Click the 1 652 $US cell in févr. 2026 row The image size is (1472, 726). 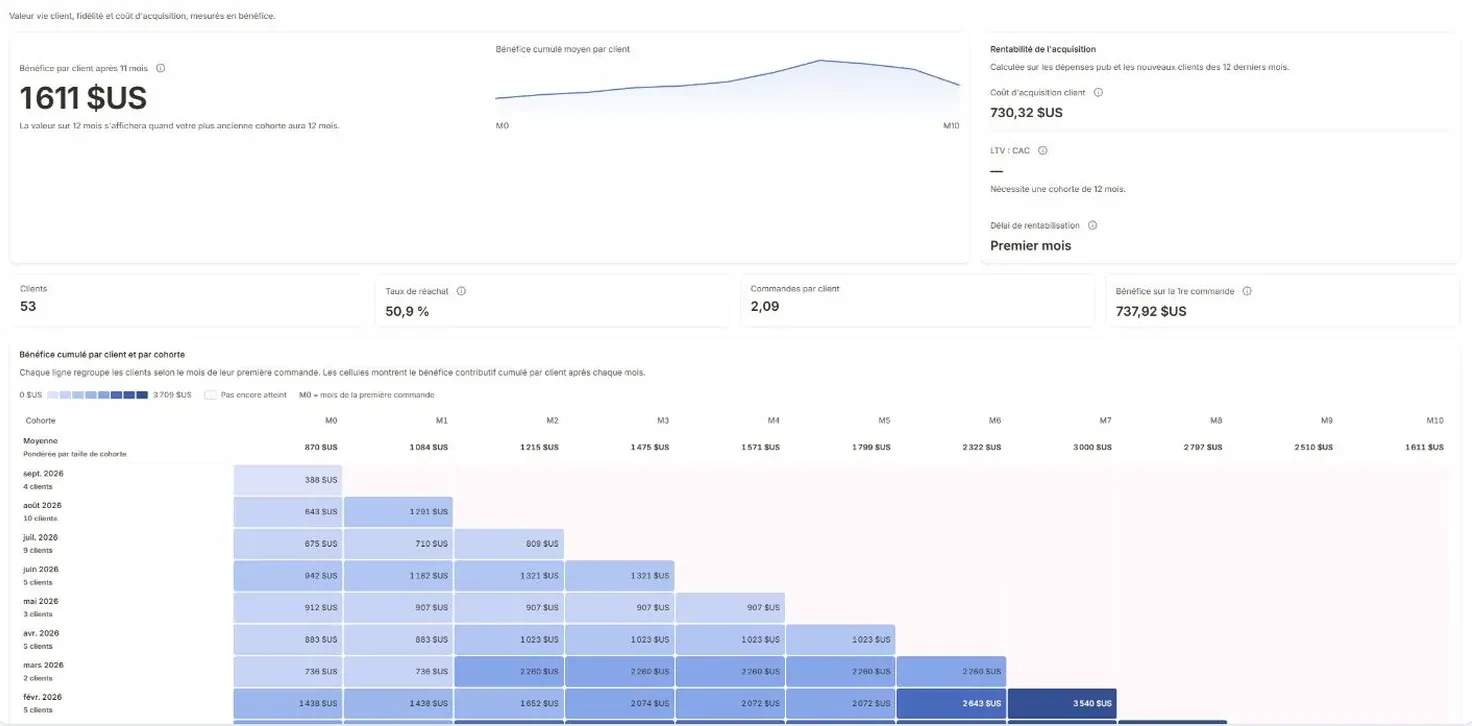[509, 704]
